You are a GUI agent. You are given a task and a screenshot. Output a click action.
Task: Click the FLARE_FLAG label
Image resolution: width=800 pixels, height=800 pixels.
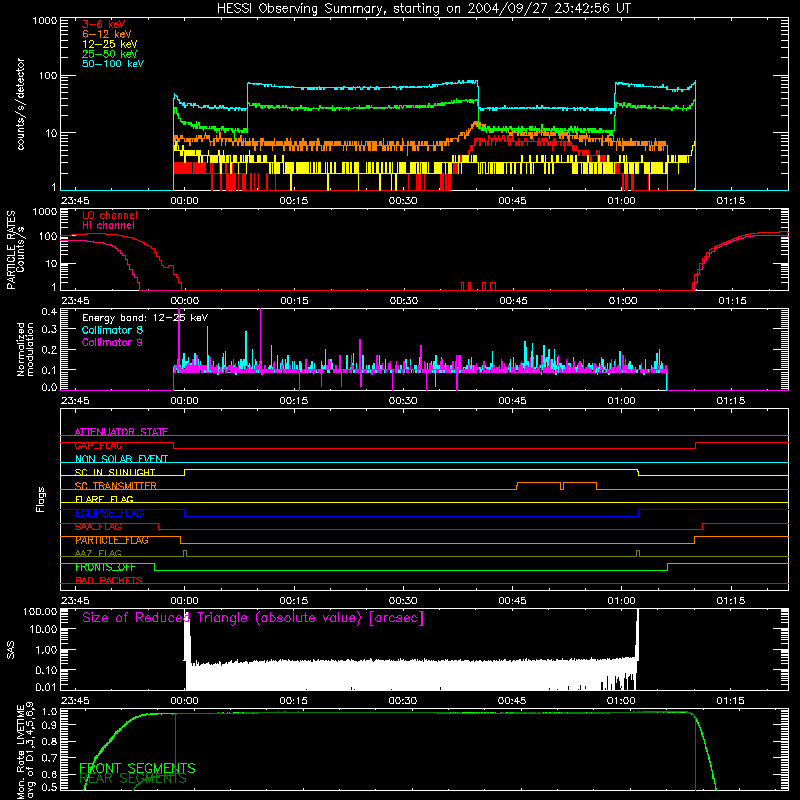104,499
